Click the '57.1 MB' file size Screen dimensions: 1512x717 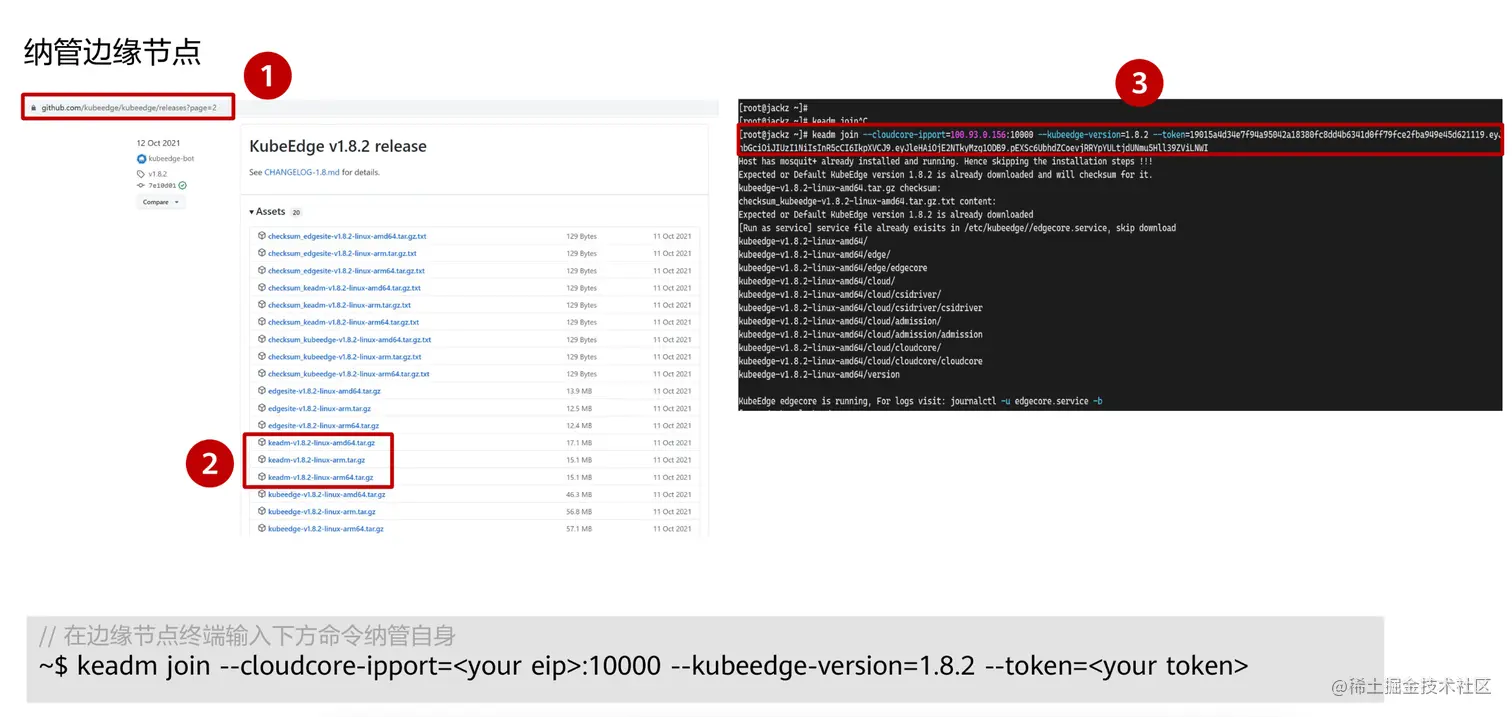click(579, 528)
